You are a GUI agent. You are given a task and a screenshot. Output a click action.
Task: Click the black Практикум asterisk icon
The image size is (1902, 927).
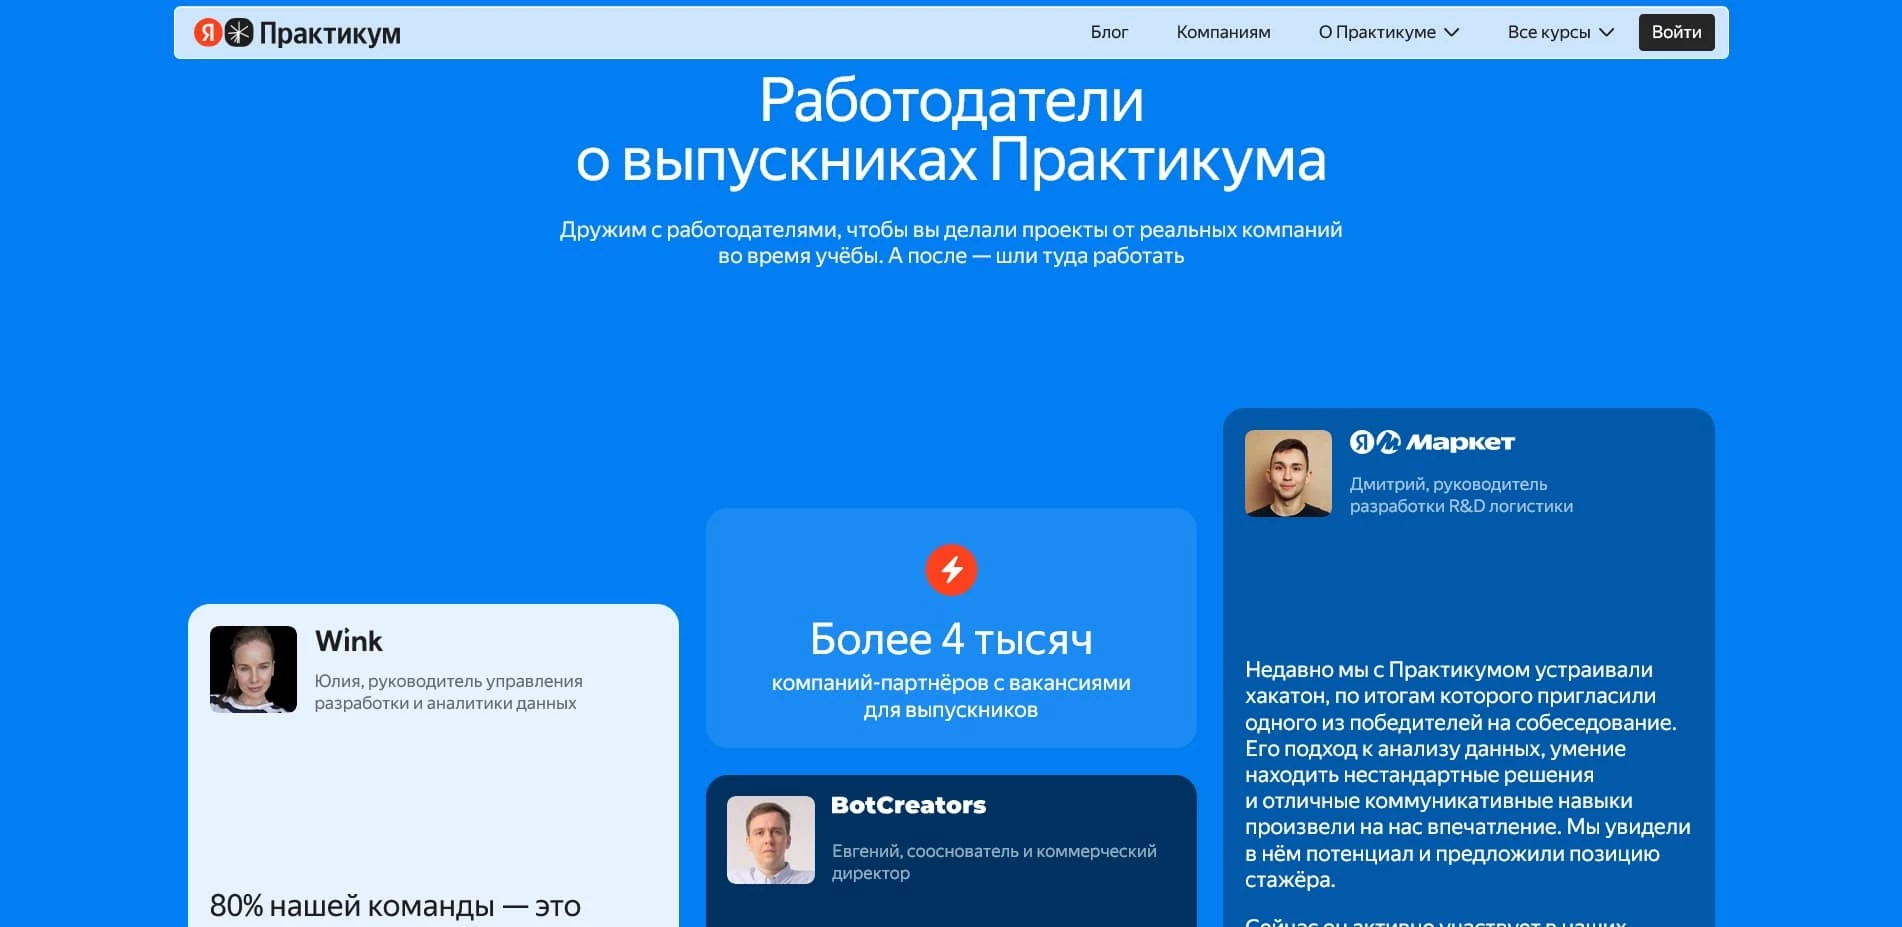(237, 32)
